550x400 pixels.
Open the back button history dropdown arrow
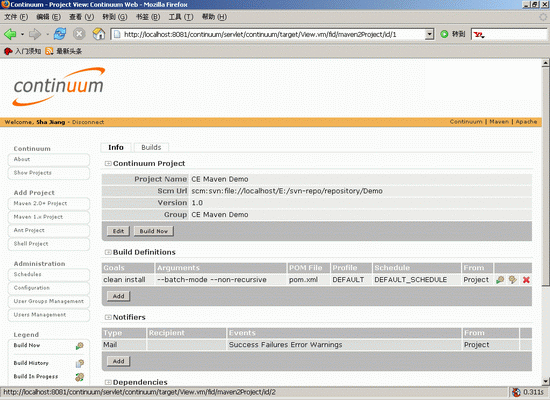(x=22, y=34)
